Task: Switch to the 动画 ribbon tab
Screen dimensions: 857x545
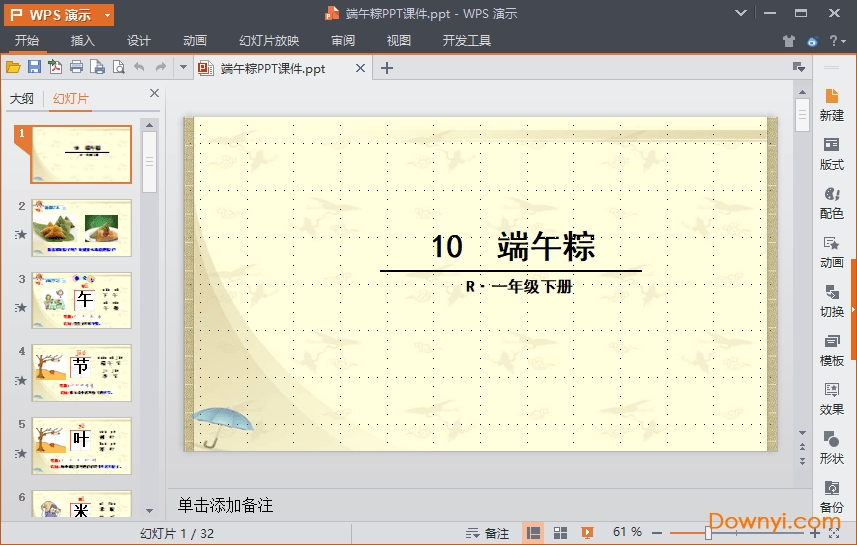Action: 195,40
